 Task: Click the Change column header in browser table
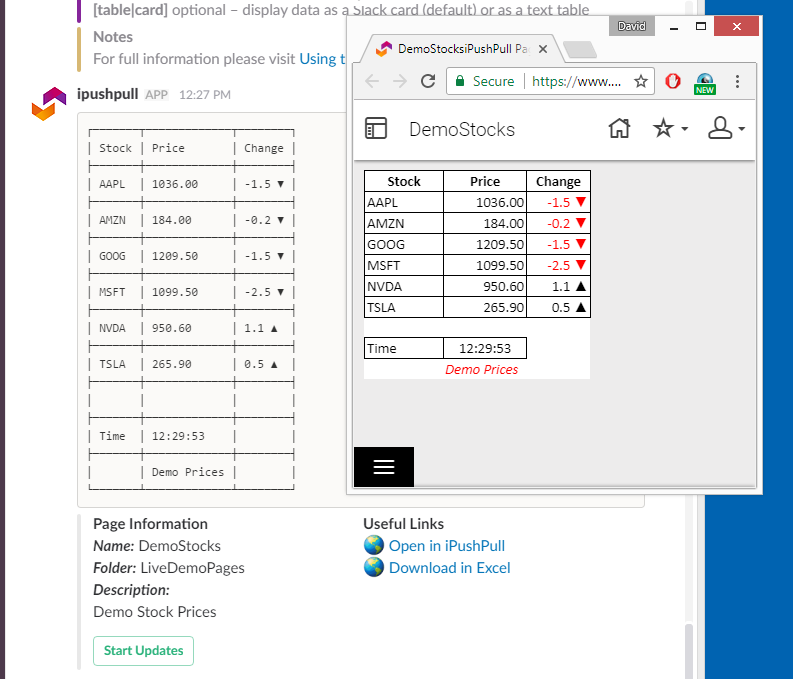tap(558, 182)
